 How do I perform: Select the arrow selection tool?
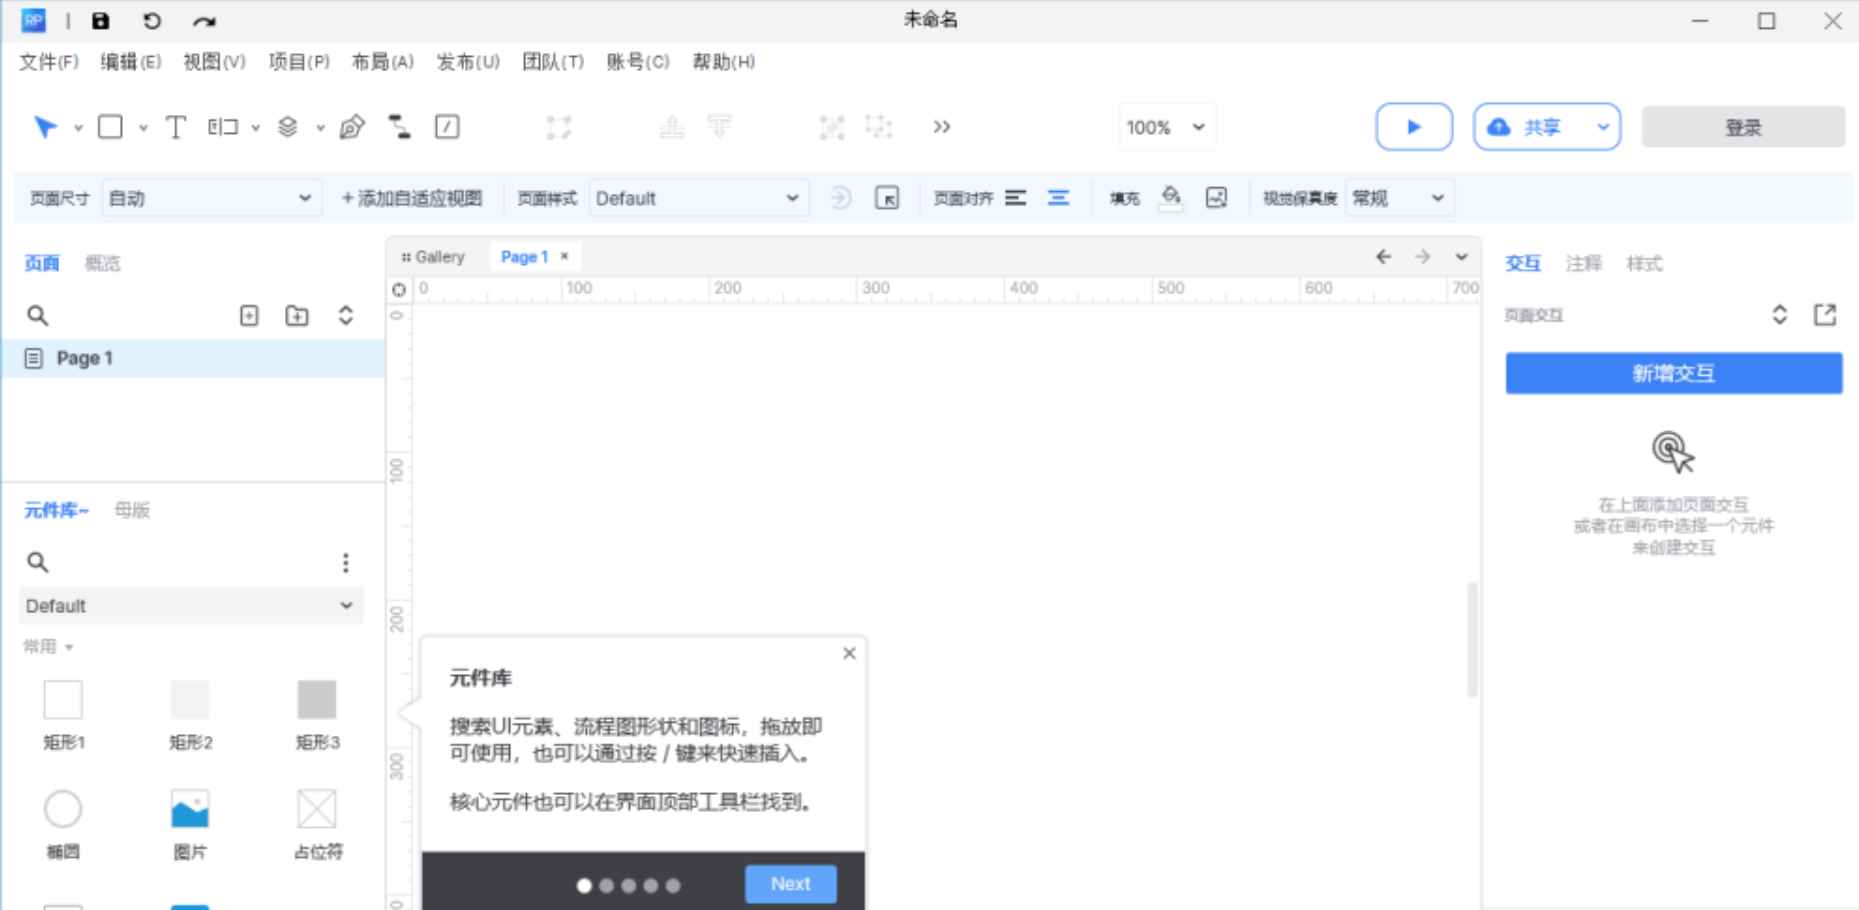point(44,127)
